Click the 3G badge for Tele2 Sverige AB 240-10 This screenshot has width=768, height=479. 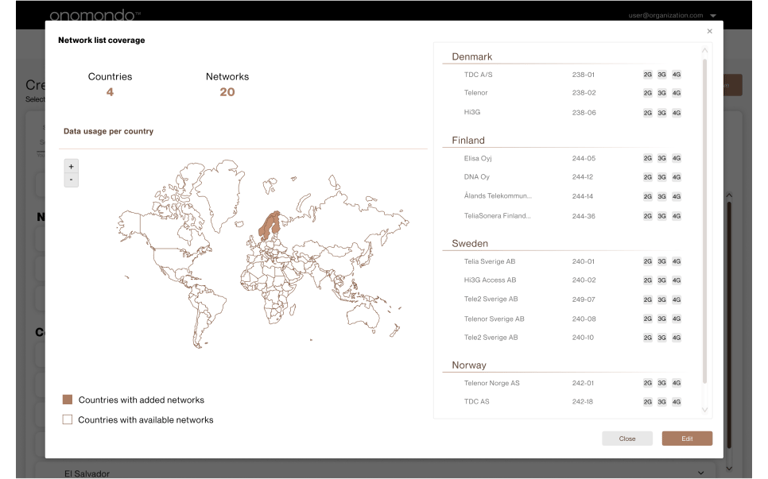pos(662,338)
